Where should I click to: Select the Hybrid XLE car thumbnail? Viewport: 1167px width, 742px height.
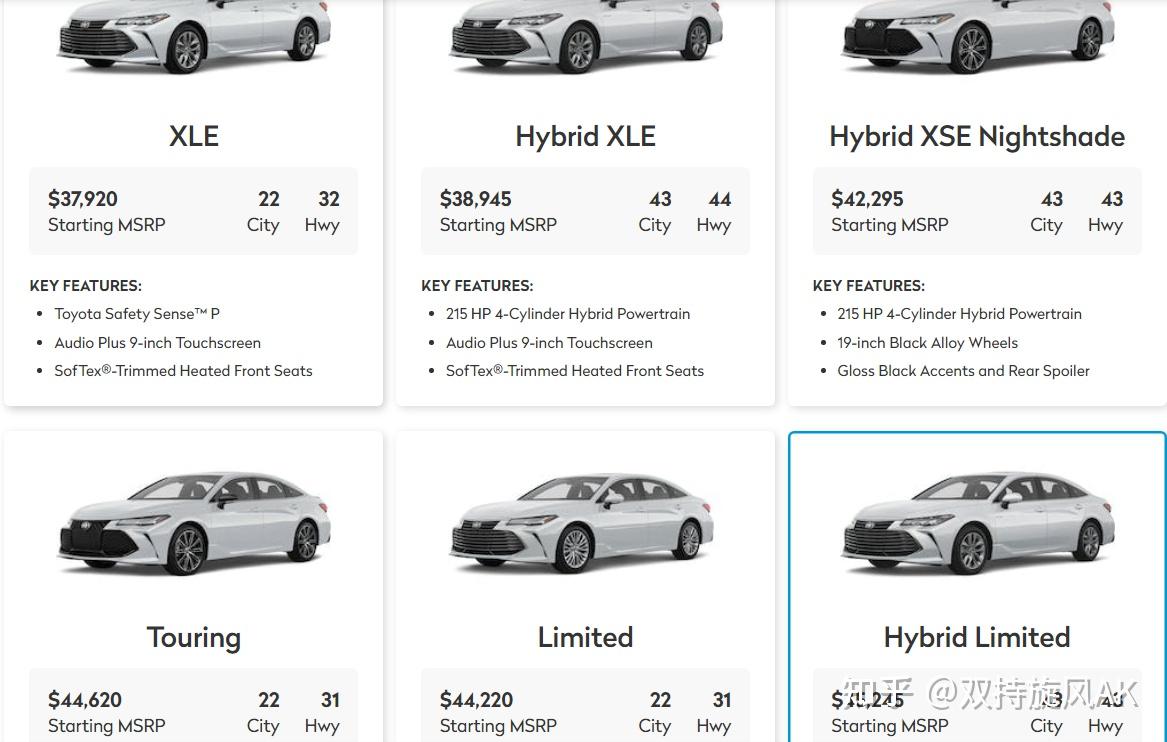click(586, 37)
